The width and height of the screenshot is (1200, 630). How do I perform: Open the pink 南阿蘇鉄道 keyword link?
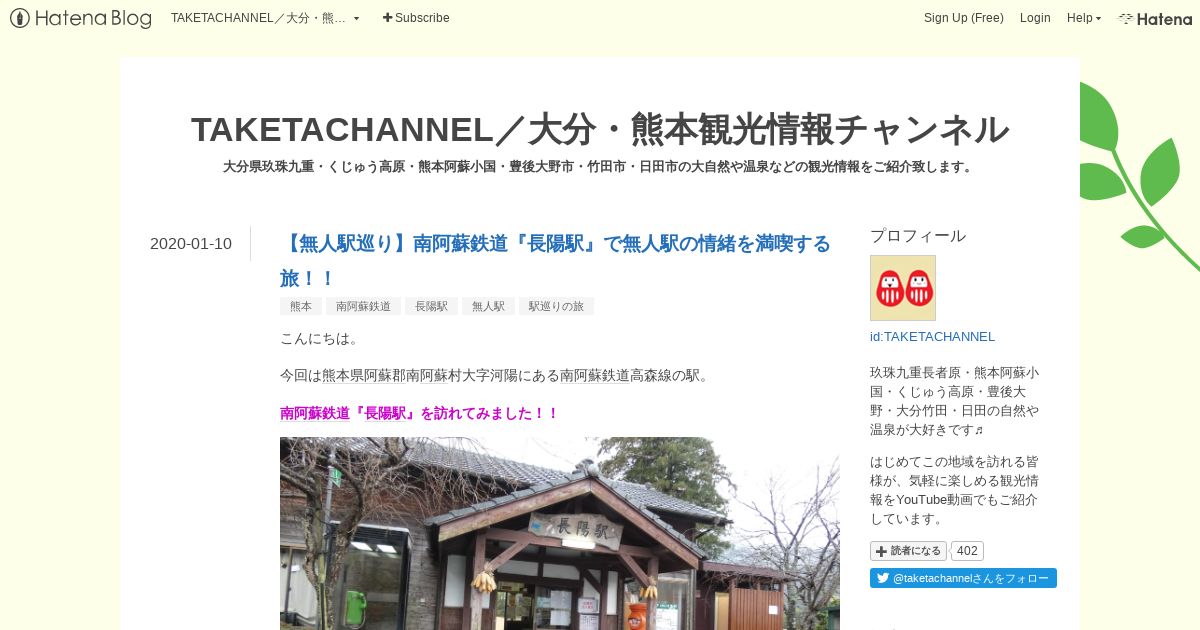[315, 413]
